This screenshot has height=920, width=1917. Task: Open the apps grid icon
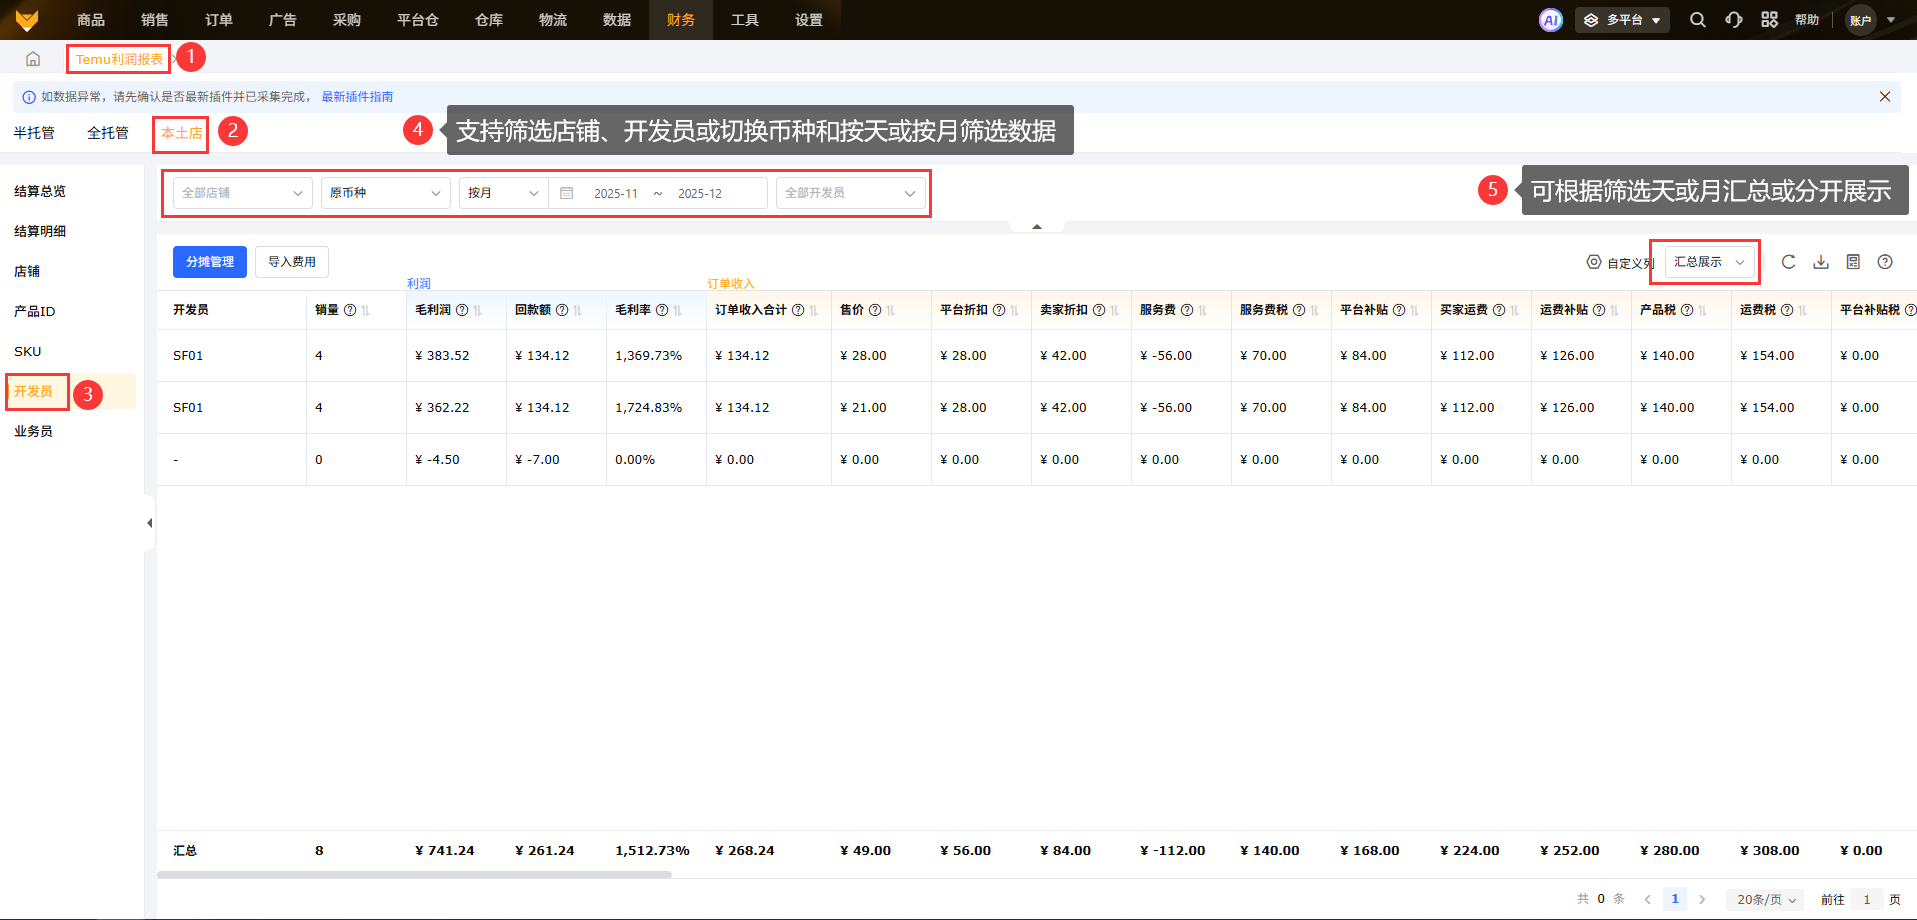coord(1769,20)
